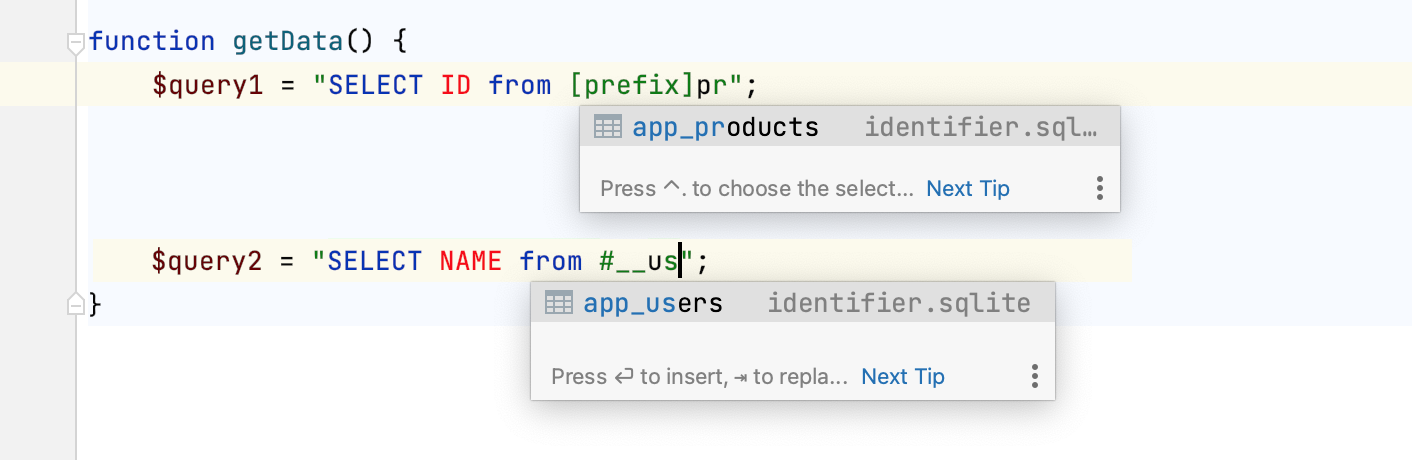Click the fold end marker at closing brace
This screenshot has height=460, width=1412.
(75, 304)
